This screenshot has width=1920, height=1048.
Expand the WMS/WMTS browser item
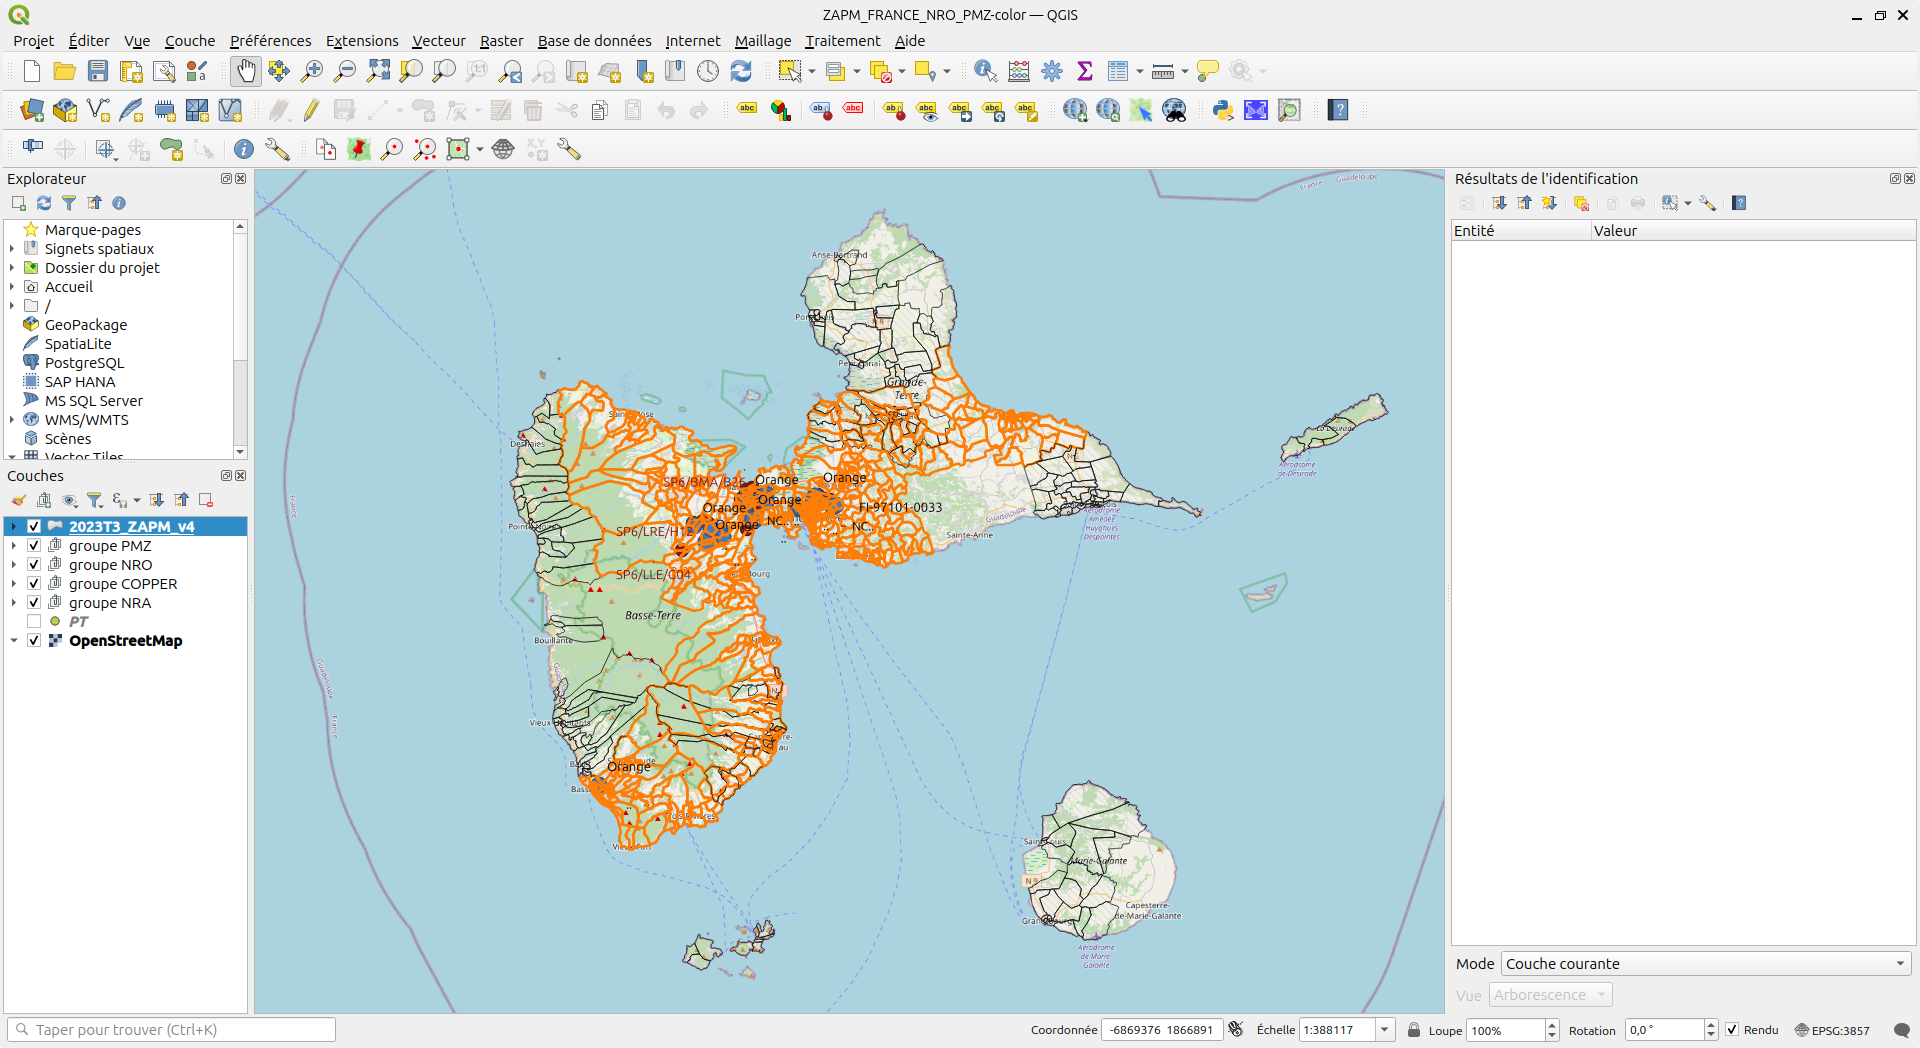[x=12, y=419]
